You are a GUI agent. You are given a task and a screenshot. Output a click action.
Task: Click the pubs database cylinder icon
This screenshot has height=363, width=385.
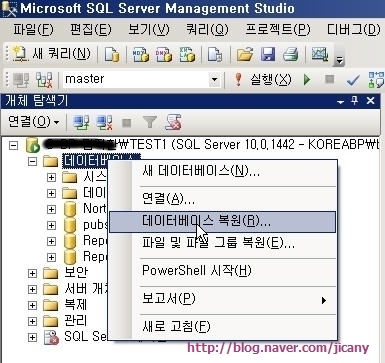70,225
